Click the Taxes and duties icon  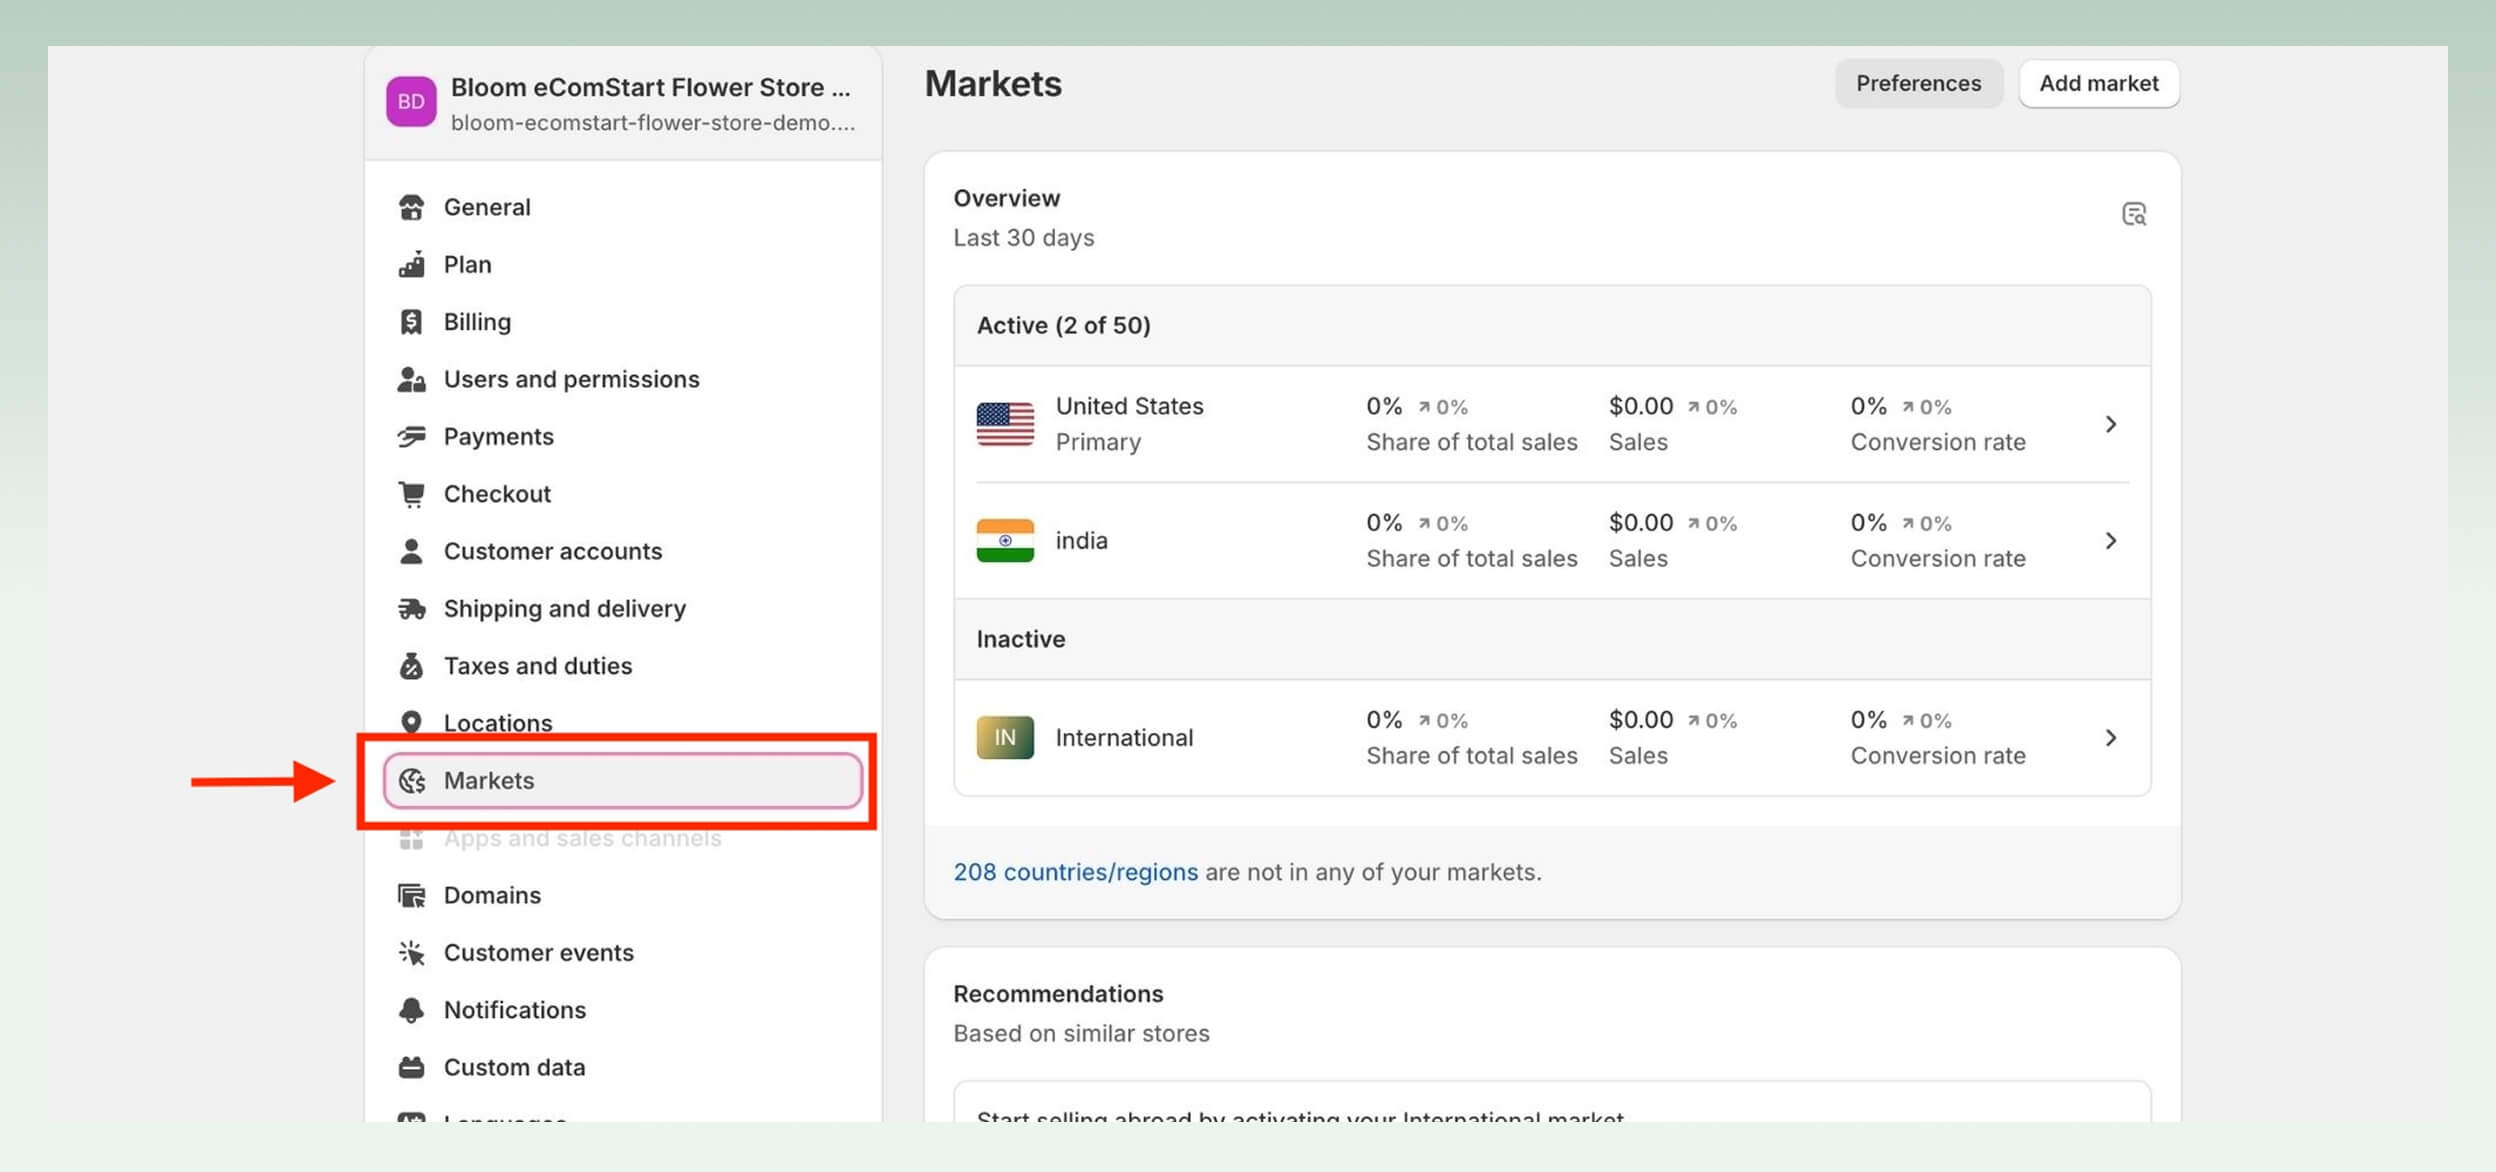[411, 666]
